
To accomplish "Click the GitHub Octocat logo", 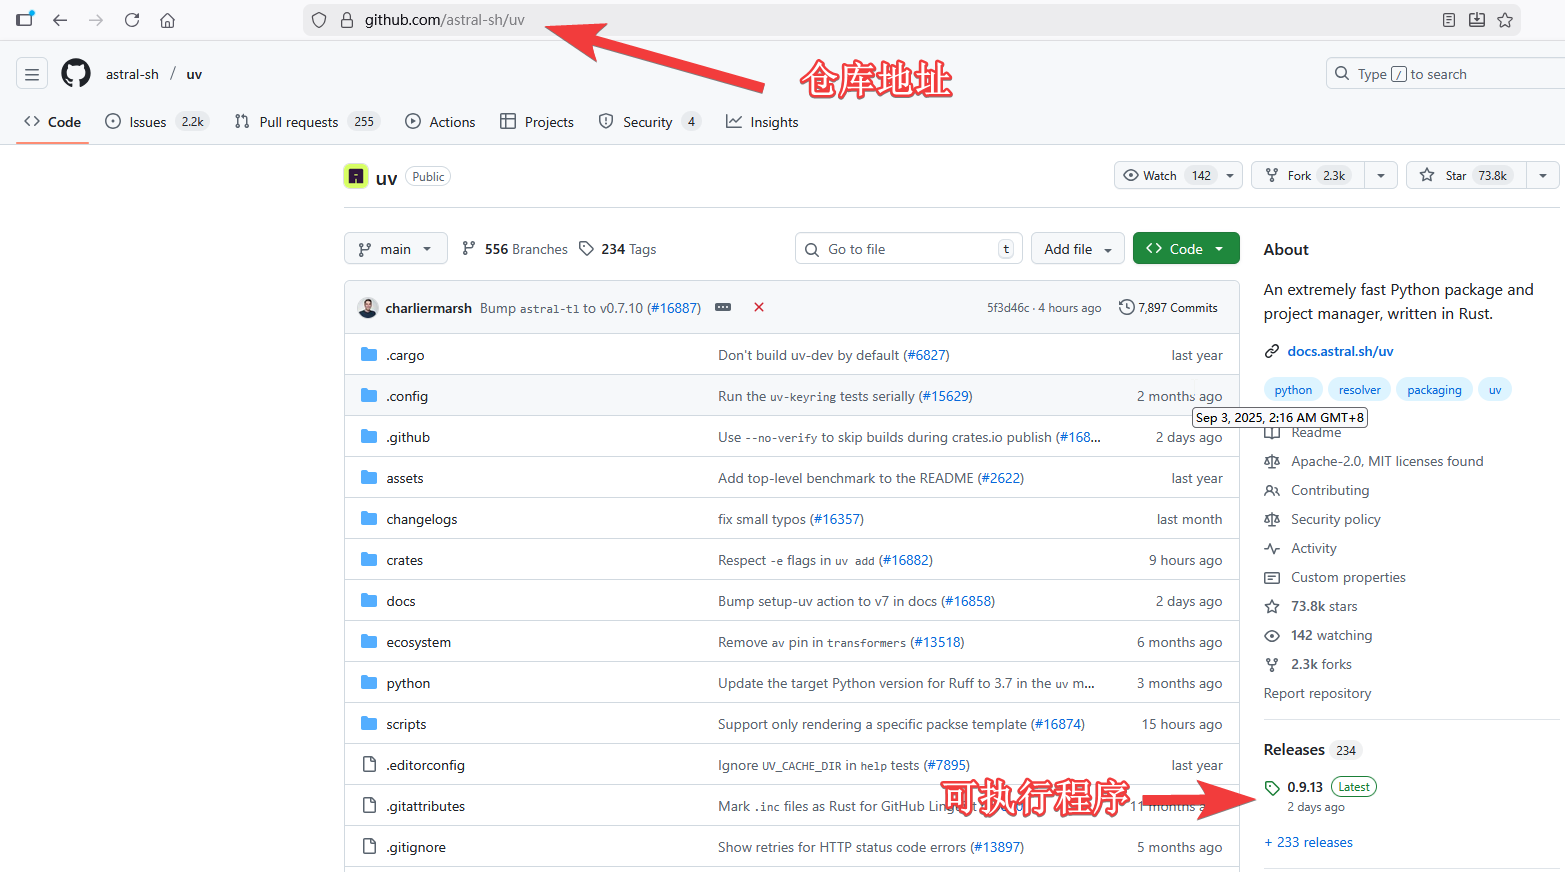I will [x=76, y=74].
